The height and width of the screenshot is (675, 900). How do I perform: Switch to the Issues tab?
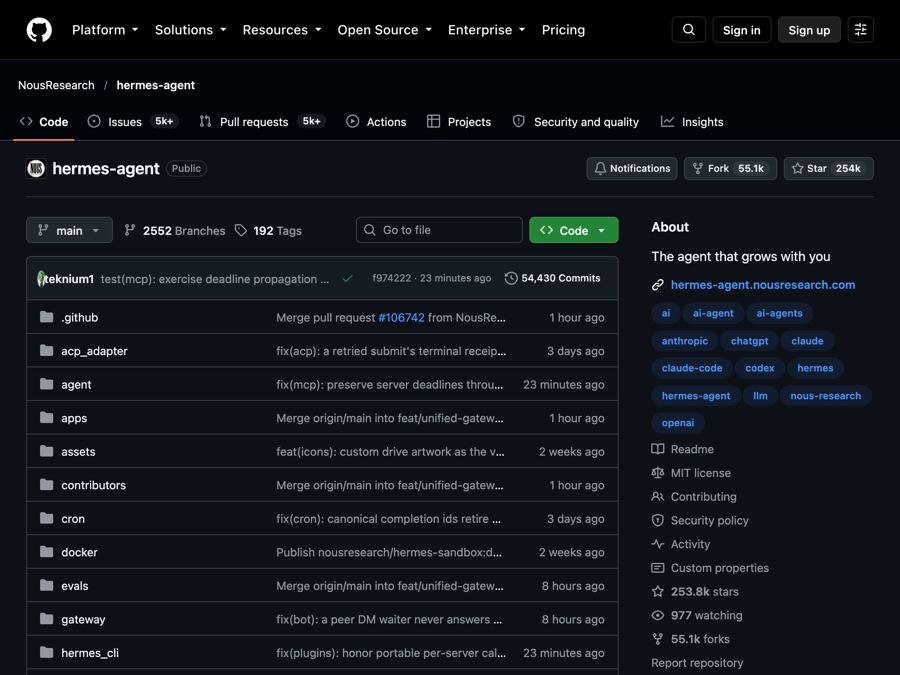(133, 122)
